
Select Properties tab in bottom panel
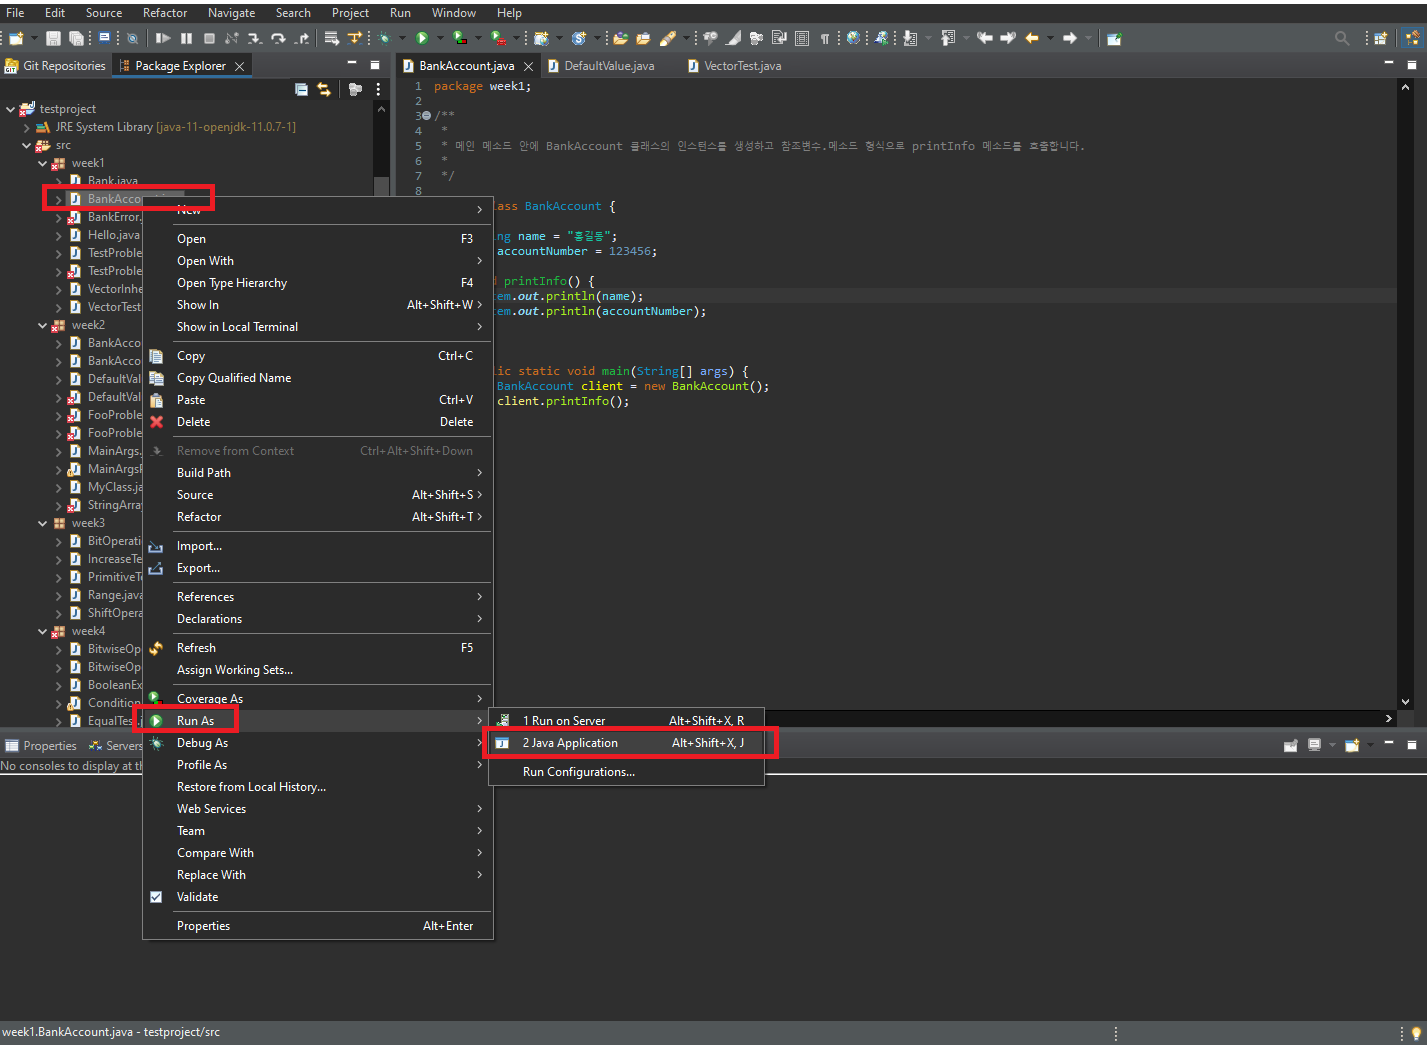coord(41,746)
